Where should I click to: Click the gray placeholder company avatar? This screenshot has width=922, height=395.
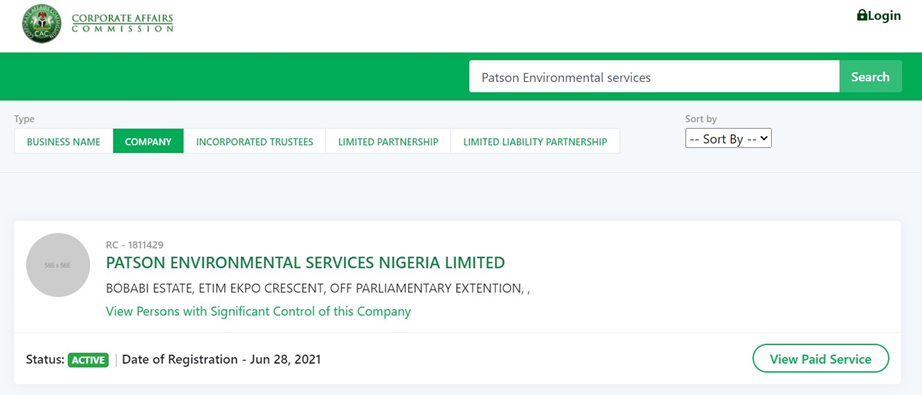tap(58, 265)
